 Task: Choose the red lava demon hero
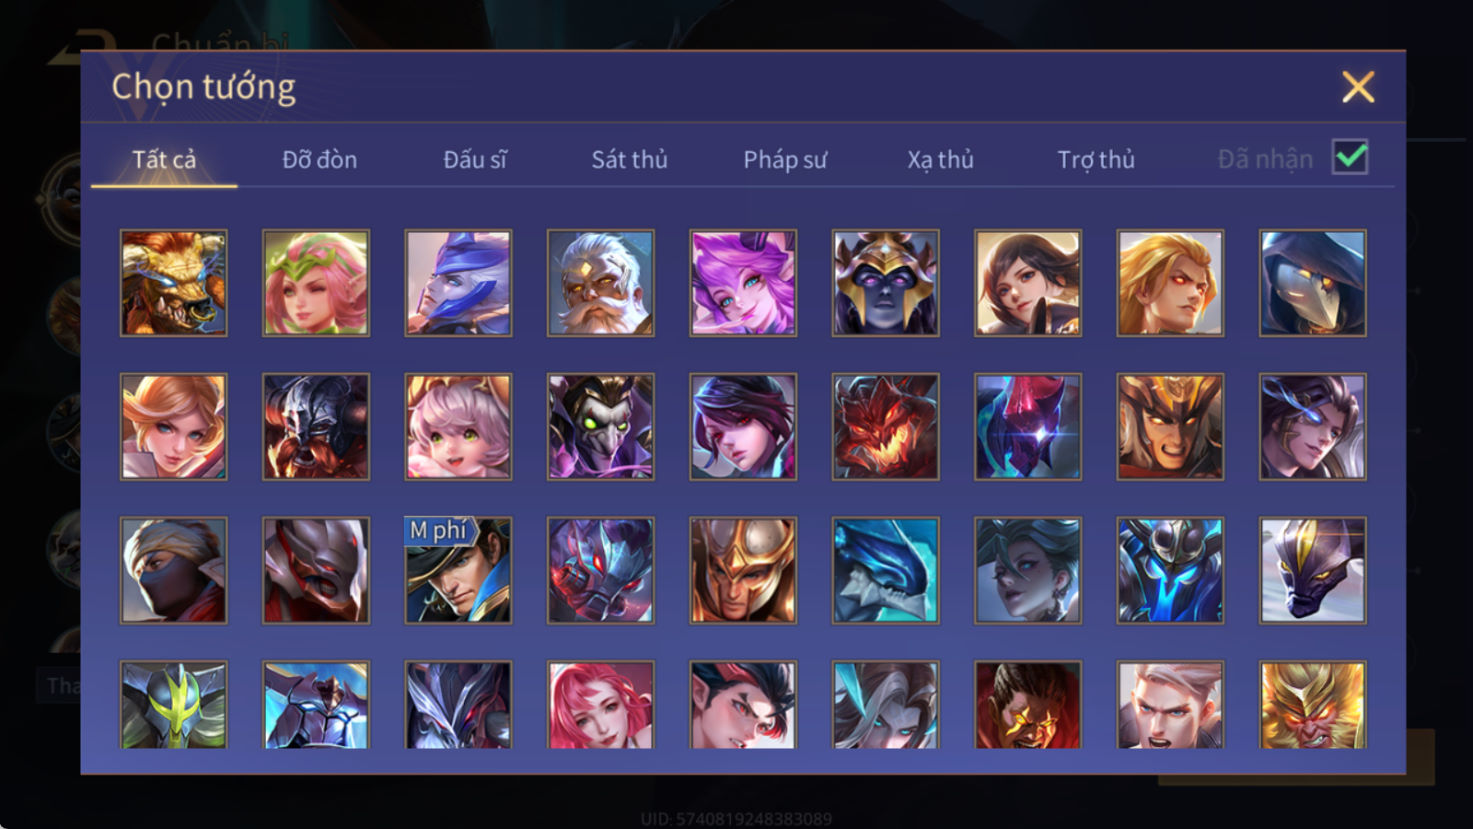tap(885, 427)
